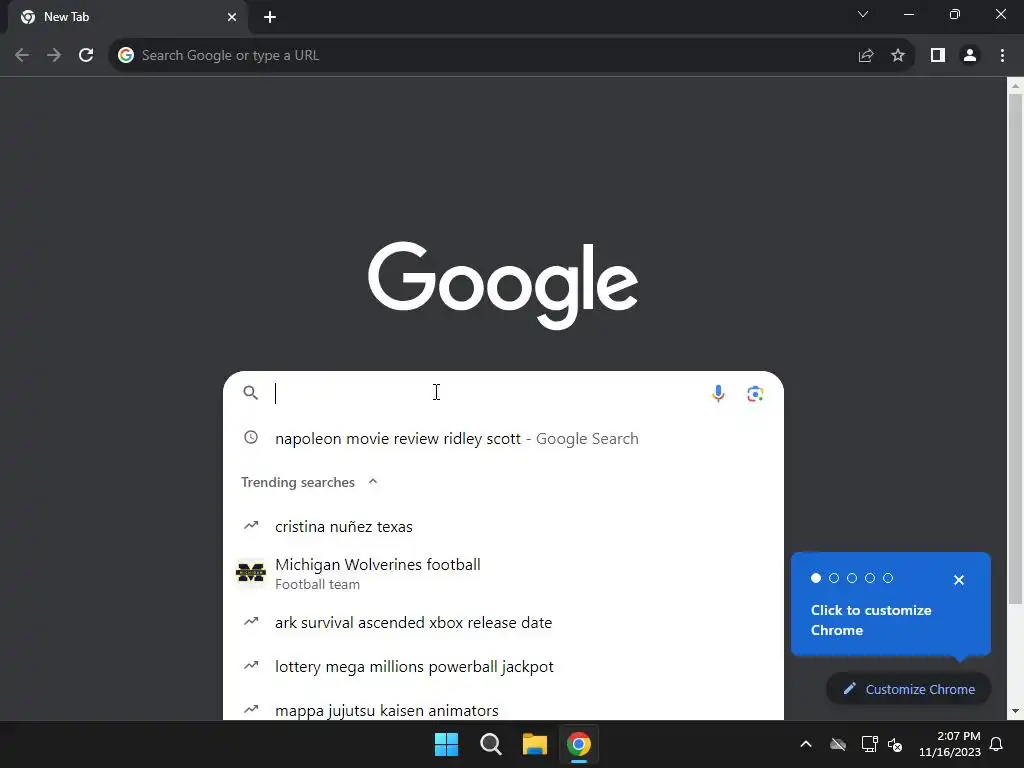
Task: Click the magnifier icon in search box
Action: click(251, 392)
